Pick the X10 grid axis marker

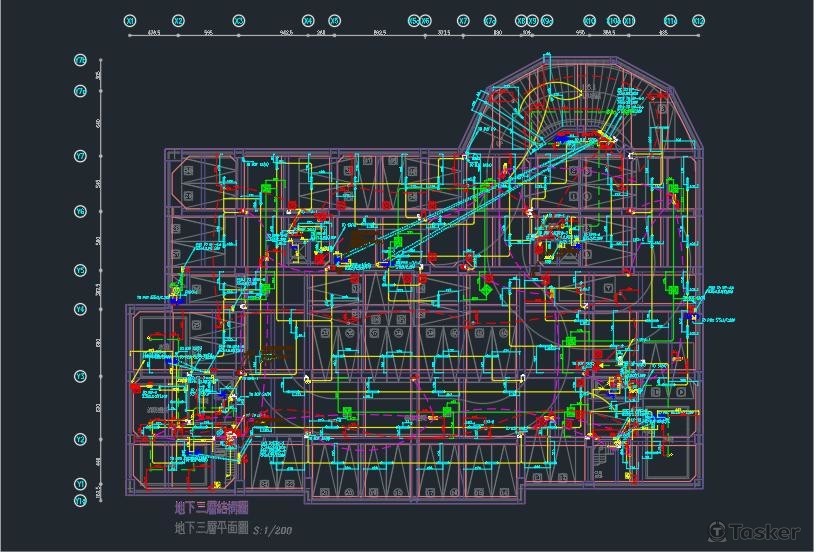589,20
